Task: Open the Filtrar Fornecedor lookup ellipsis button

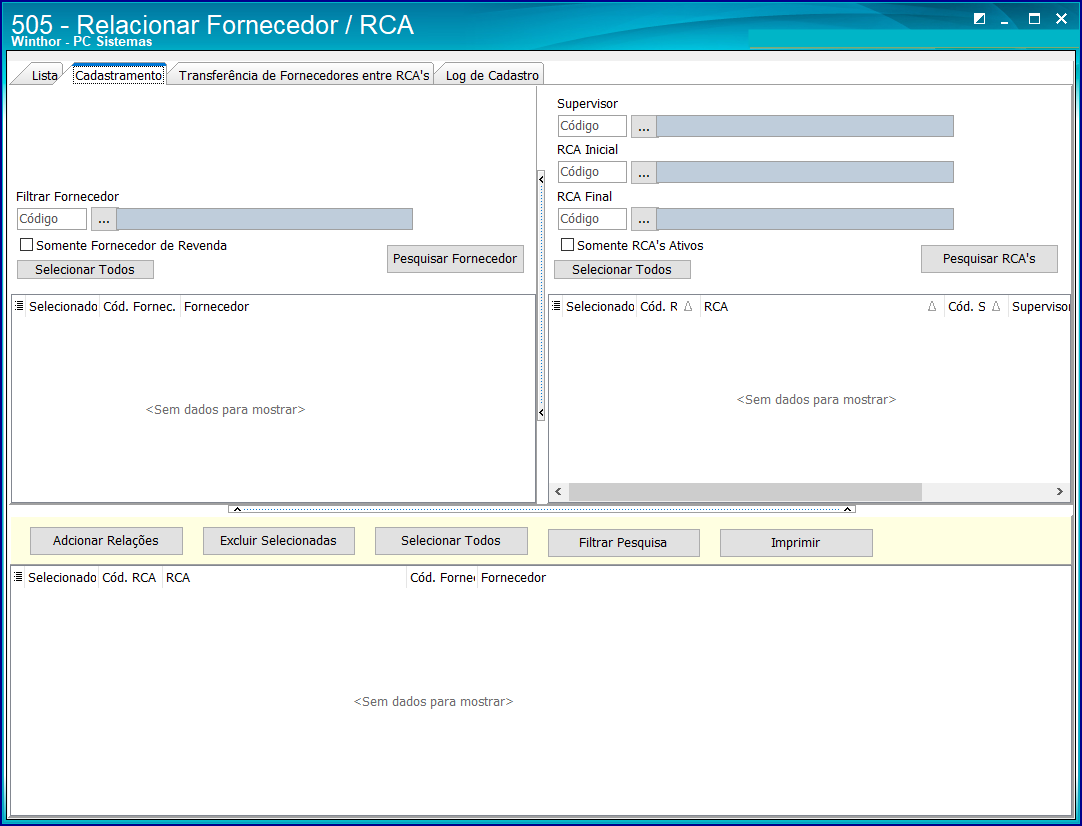Action: [x=104, y=219]
